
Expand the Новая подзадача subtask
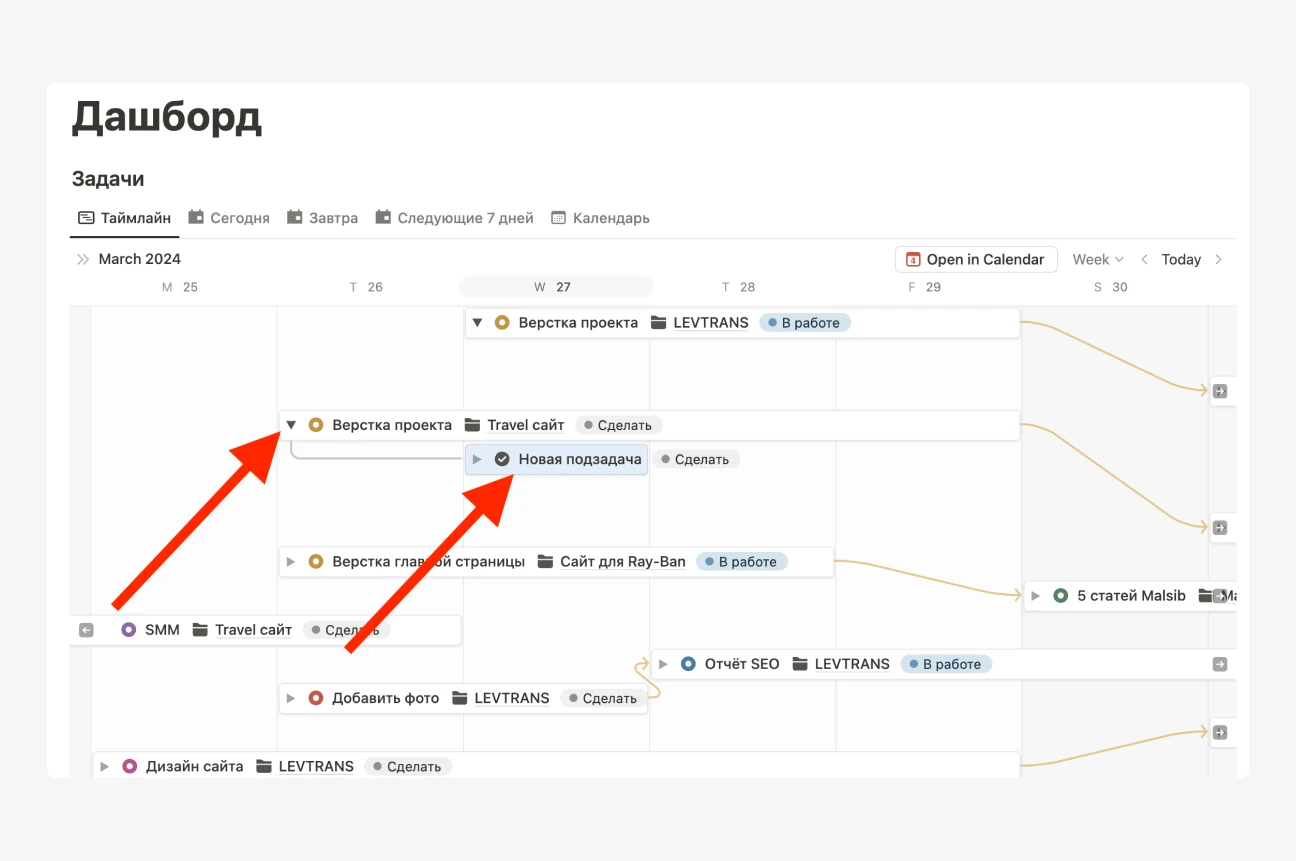[477, 459]
